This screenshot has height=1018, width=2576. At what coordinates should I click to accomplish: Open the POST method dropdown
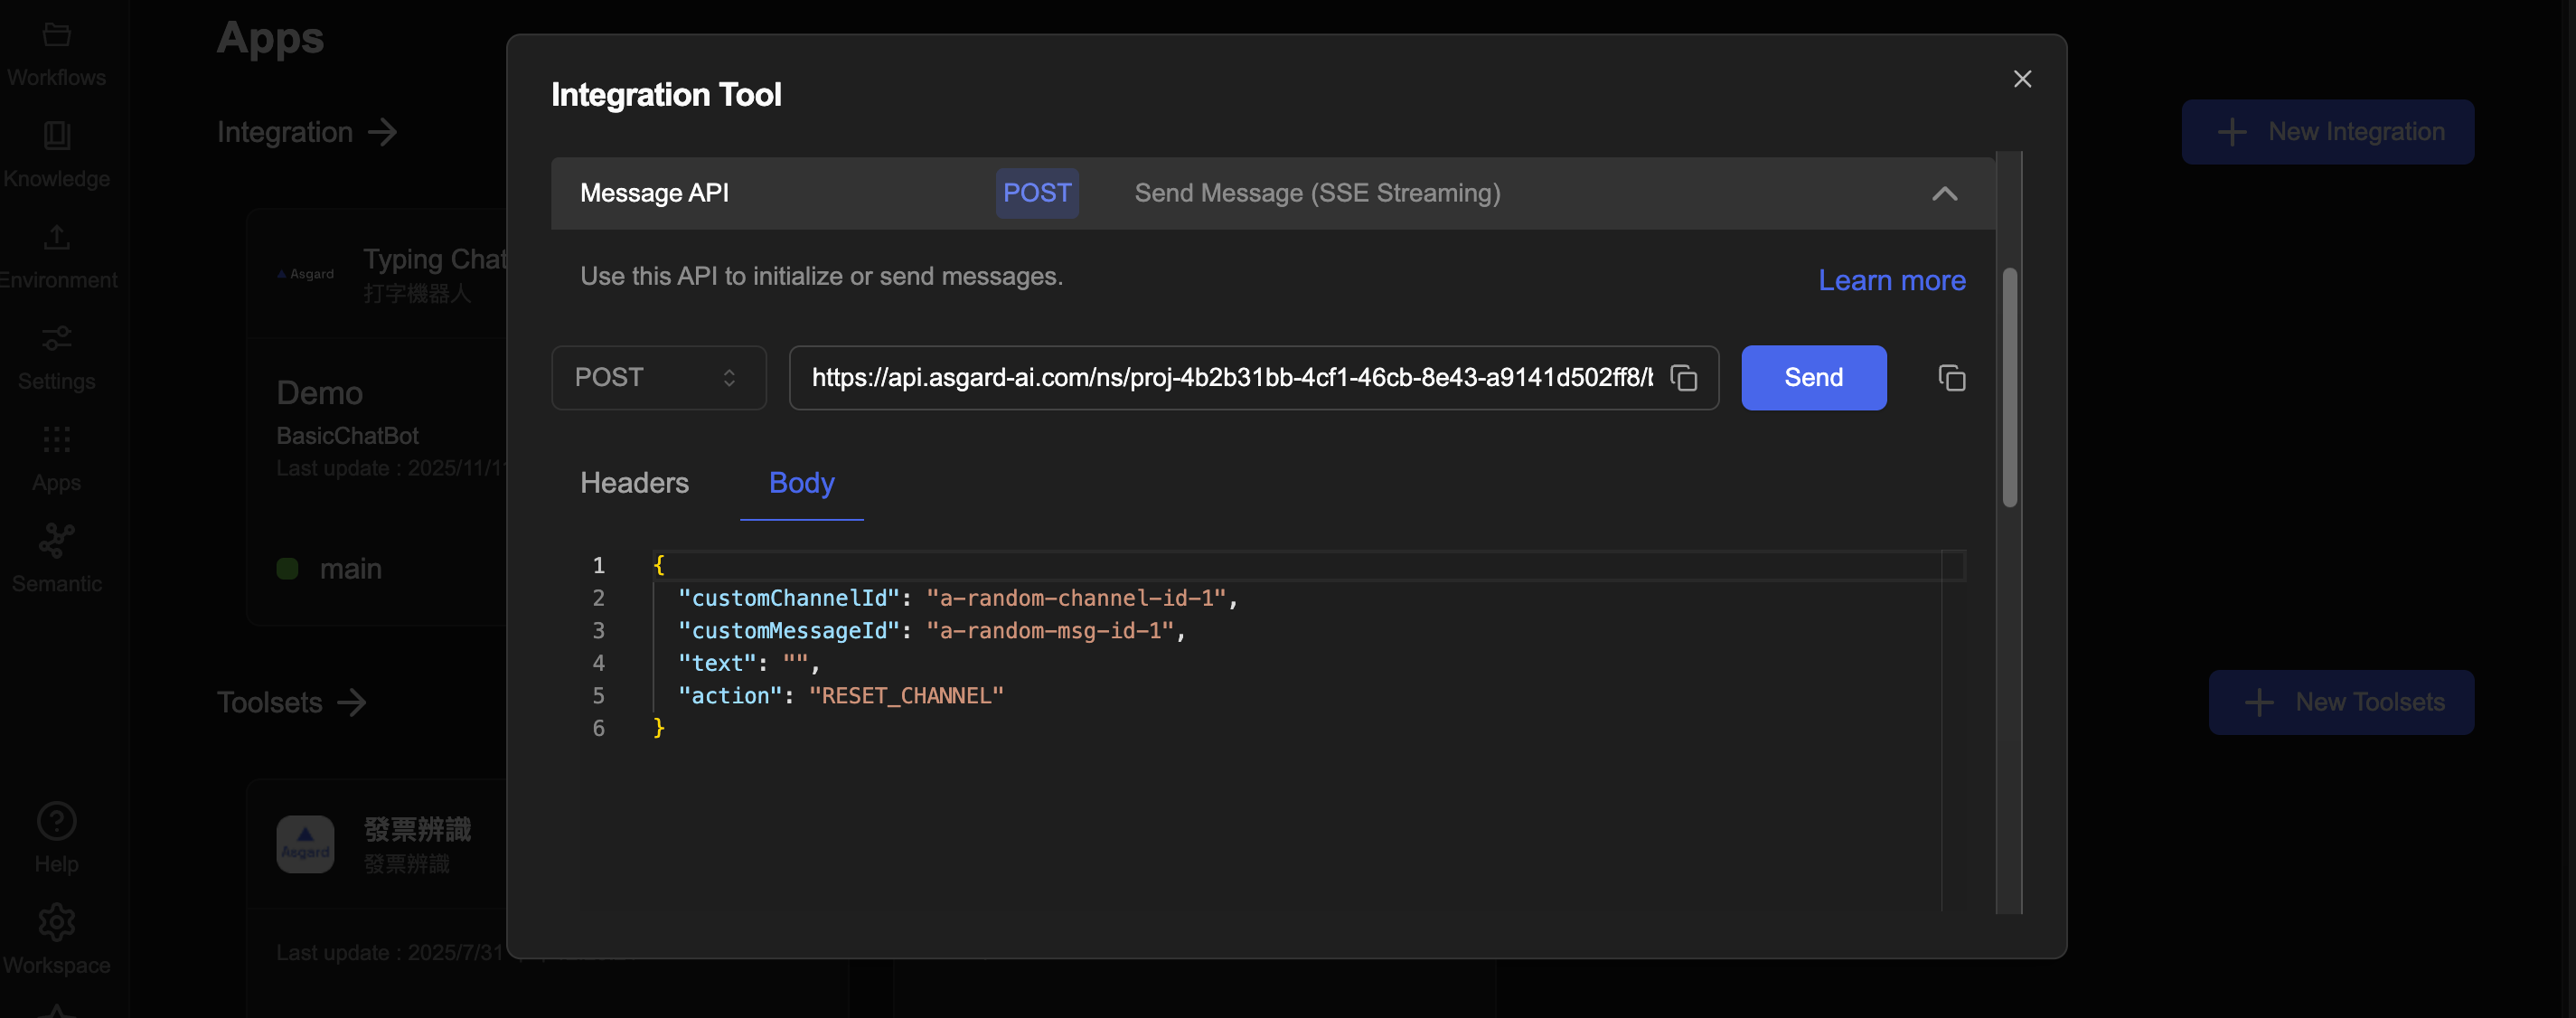click(658, 378)
